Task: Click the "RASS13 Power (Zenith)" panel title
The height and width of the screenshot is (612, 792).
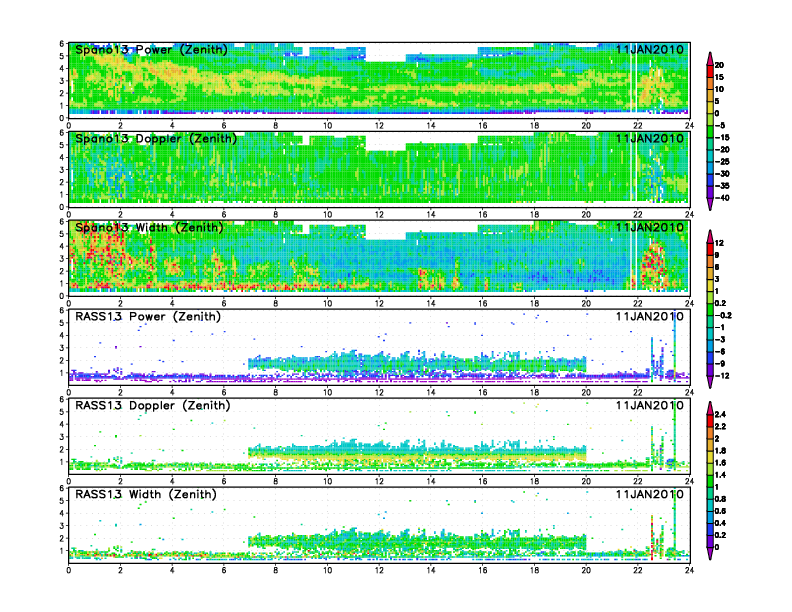Action: (148, 317)
